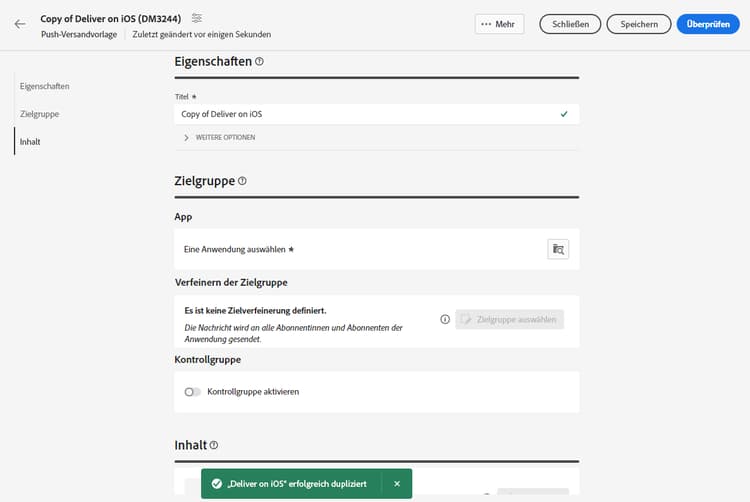Click the 'Zuletzt geändert vor einigen Sekunden' text
Viewport: 750px width, 502px height.
[202, 34]
